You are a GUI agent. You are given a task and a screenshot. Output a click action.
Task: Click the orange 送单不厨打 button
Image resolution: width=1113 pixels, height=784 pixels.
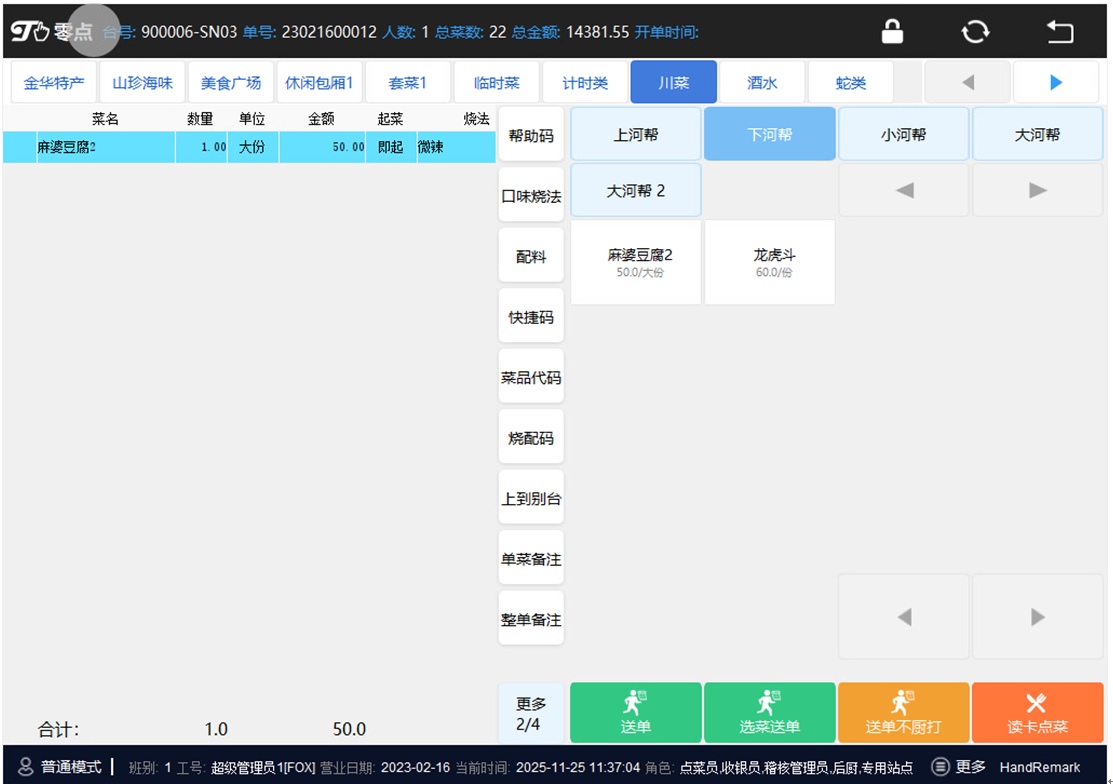[x=903, y=712]
